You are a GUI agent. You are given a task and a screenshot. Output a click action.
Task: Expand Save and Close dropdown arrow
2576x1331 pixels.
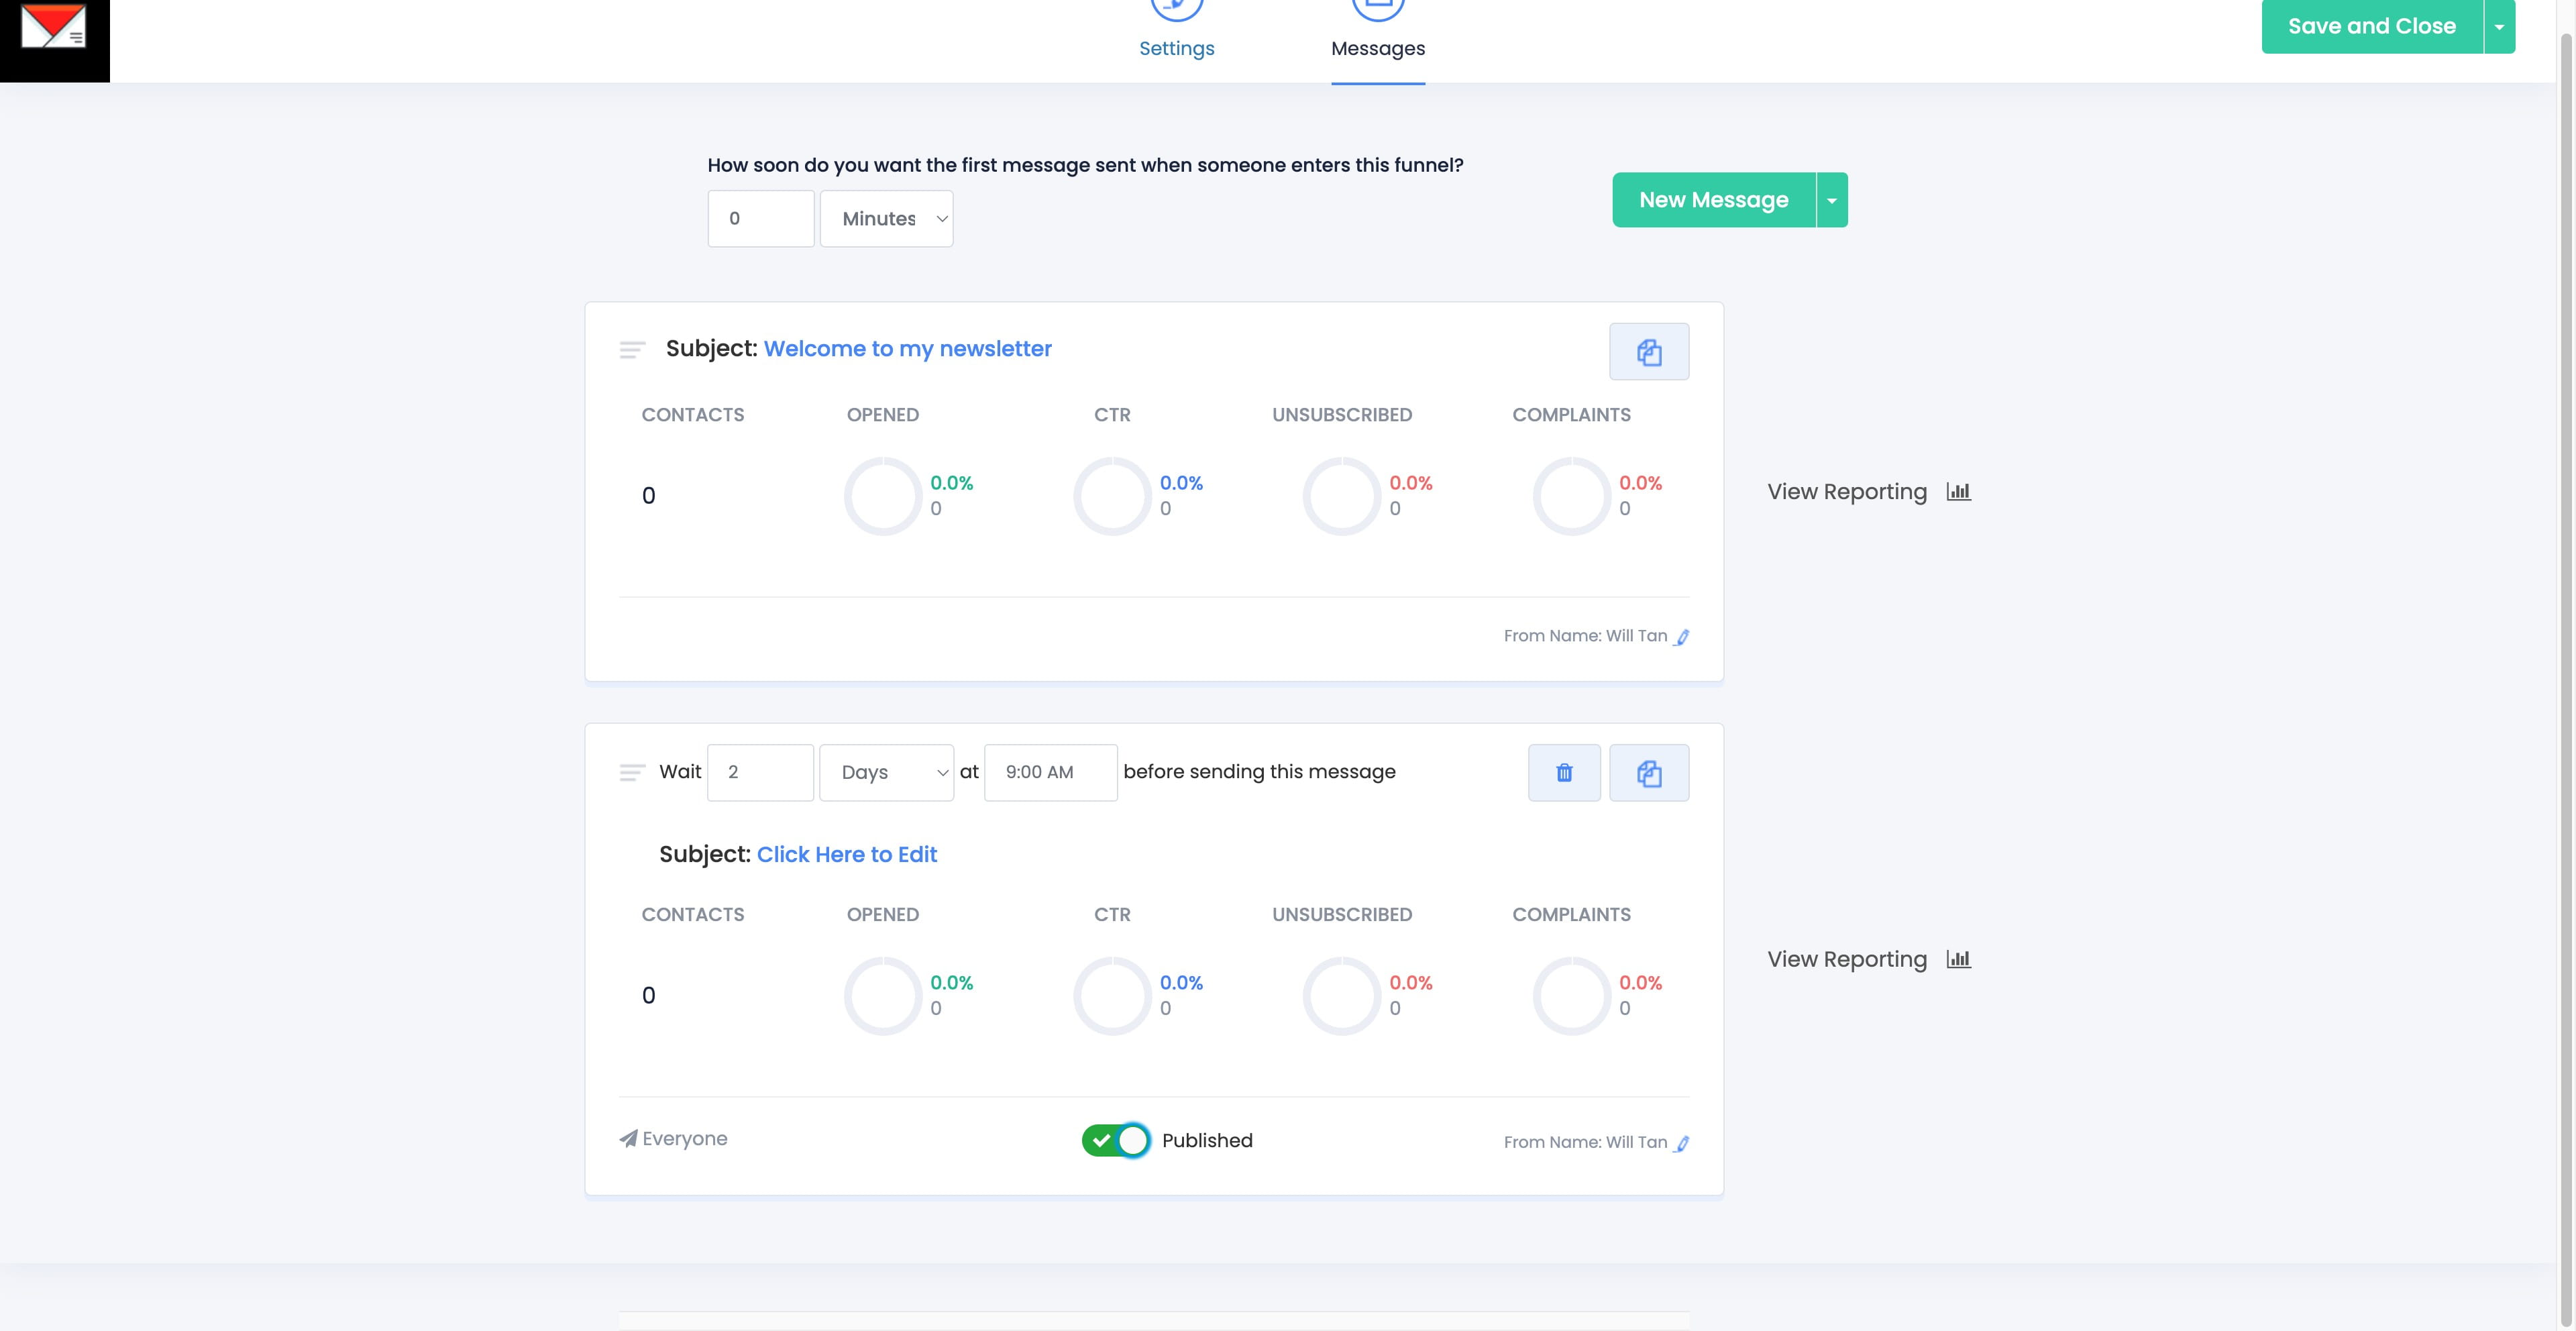2498,27
